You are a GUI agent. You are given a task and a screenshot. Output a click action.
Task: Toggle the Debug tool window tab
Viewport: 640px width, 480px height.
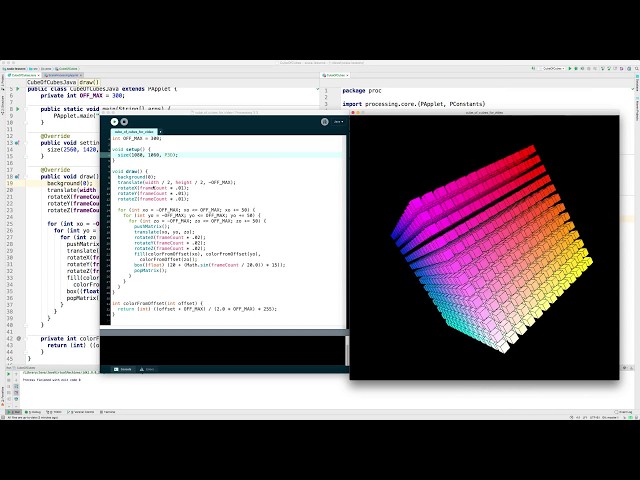pos(33,412)
